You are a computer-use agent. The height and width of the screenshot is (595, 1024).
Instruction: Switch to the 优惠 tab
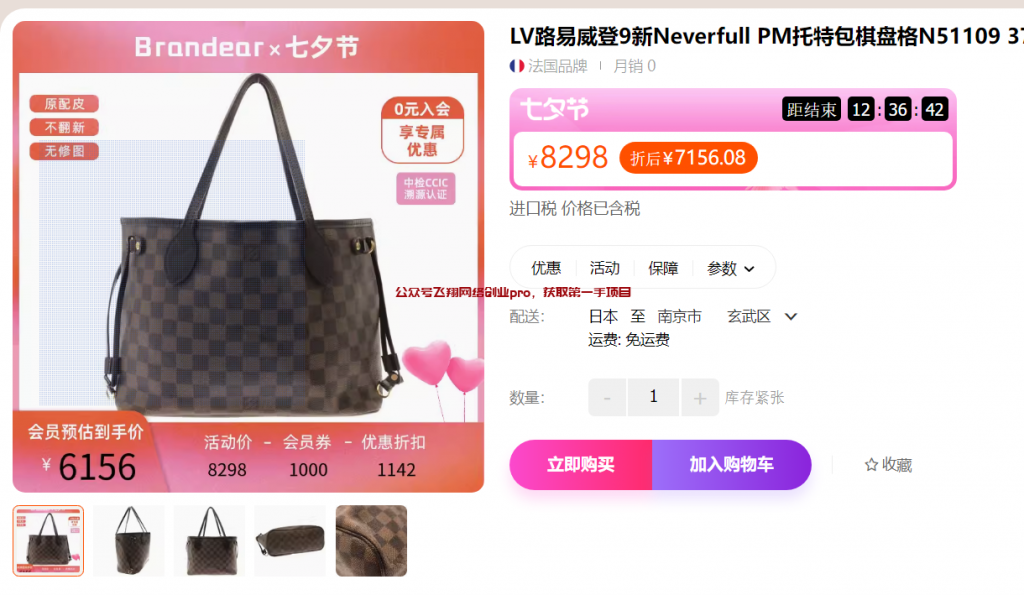(546, 268)
